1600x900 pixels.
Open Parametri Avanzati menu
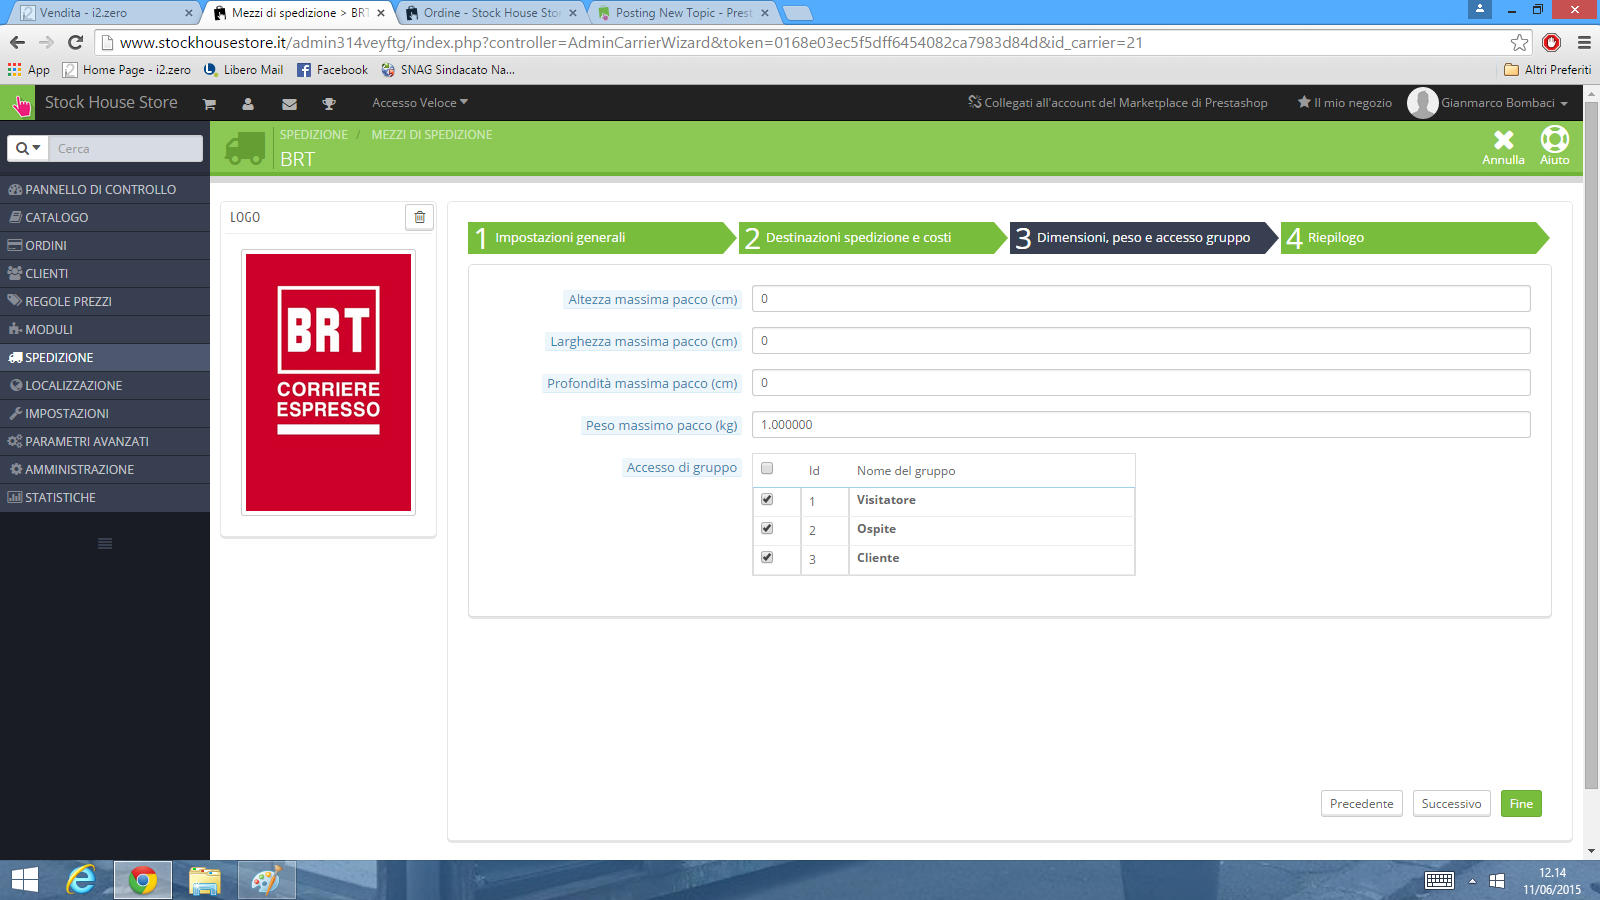pyautogui.click(x=105, y=441)
